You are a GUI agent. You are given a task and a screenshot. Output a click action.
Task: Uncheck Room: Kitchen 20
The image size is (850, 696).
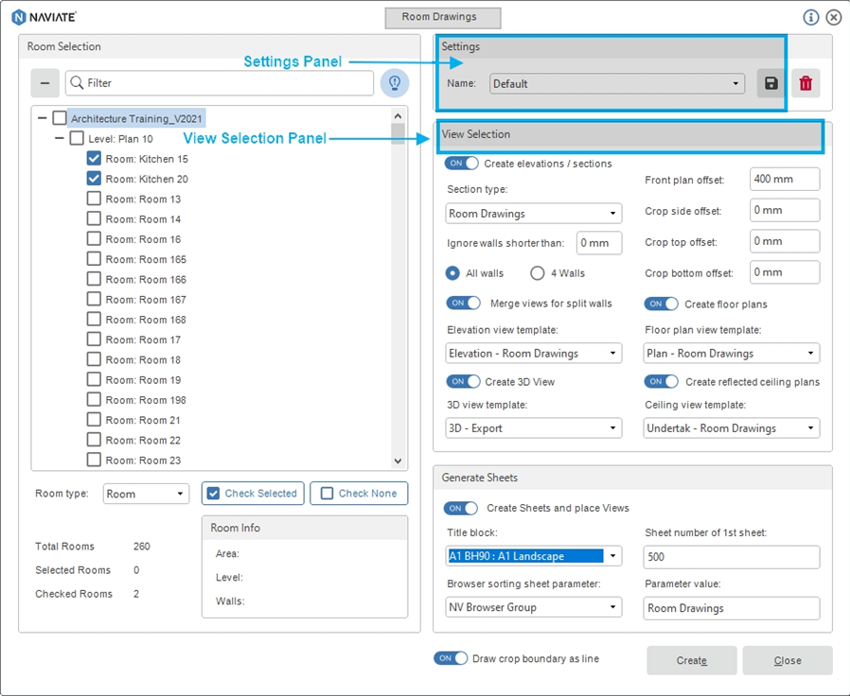(x=94, y=178)
